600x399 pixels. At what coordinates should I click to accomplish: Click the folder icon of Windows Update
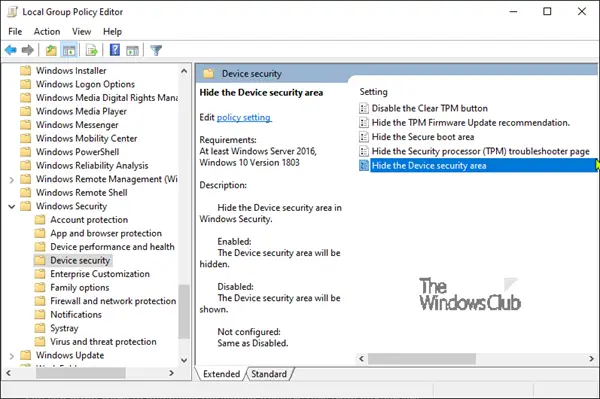click(25, 355)
